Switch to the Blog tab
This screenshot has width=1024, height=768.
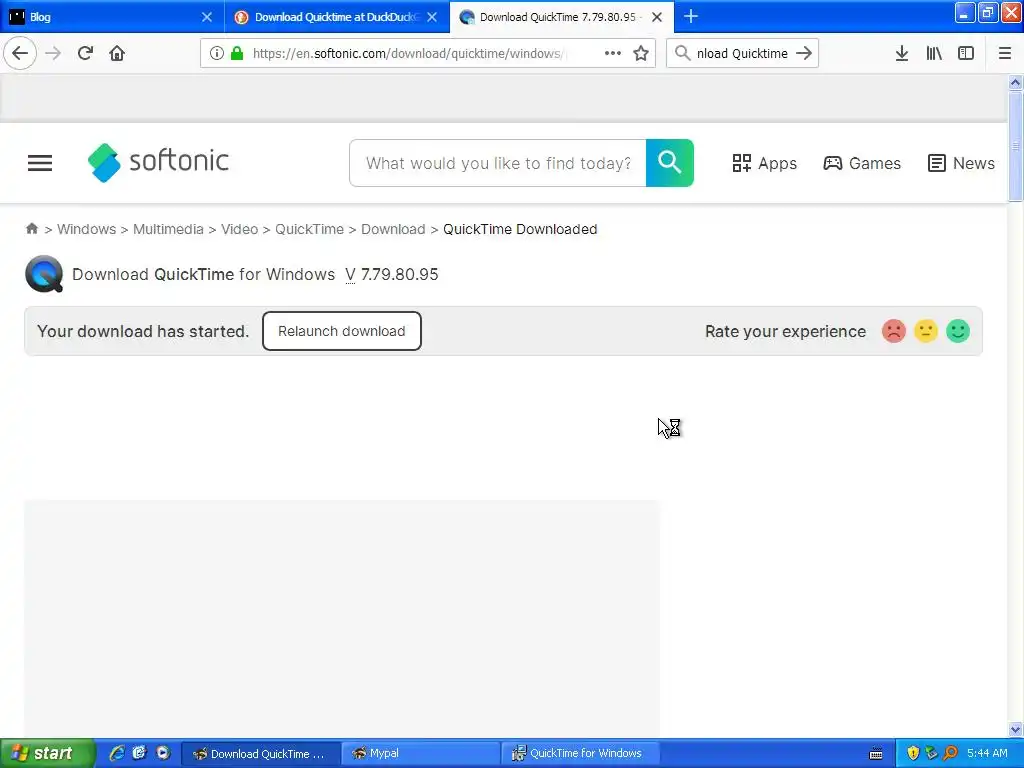(112, 16)
